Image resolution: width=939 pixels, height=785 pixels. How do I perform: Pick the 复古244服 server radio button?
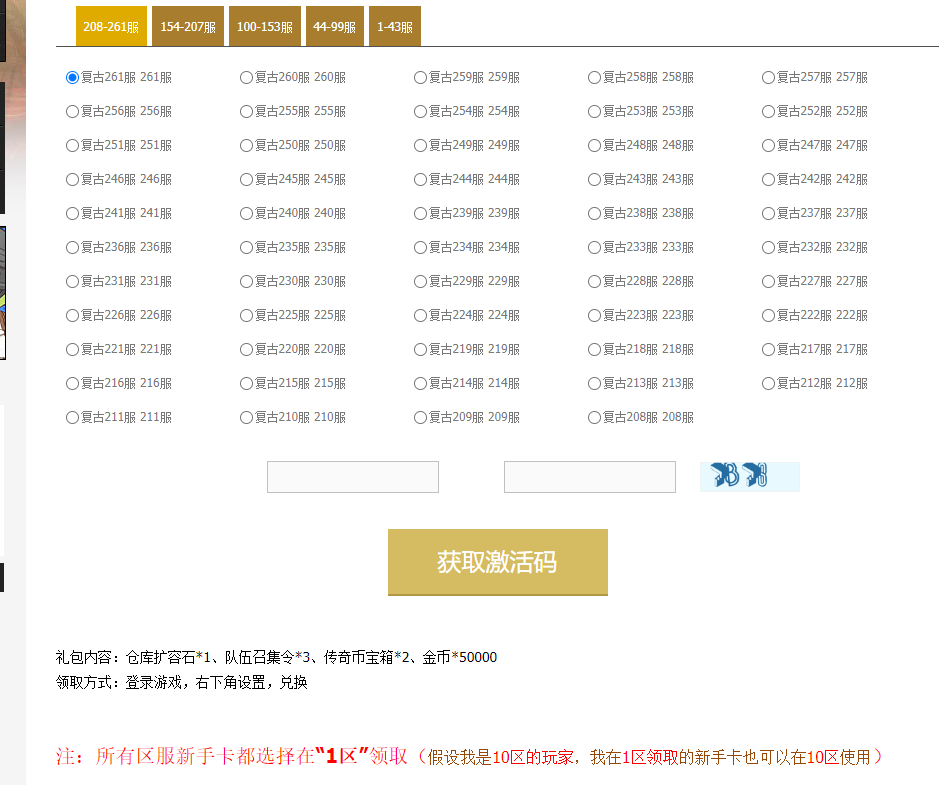[x=420, y=180]
